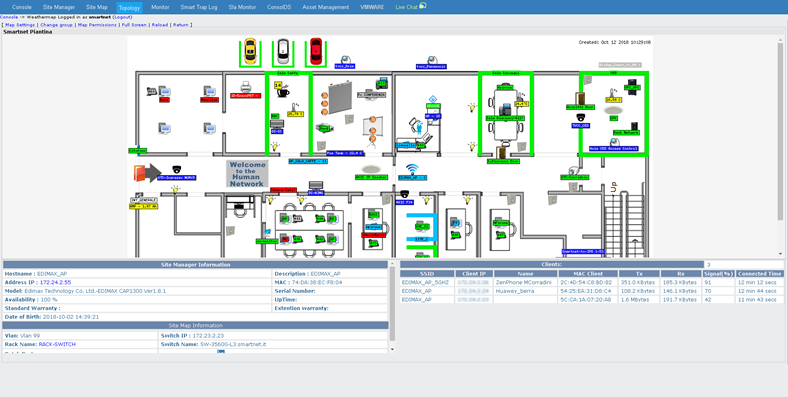Click the Live Chat bubble icon
Image resolution: width=788 pixels, height=397 pixels.
(x=423, y=6)
